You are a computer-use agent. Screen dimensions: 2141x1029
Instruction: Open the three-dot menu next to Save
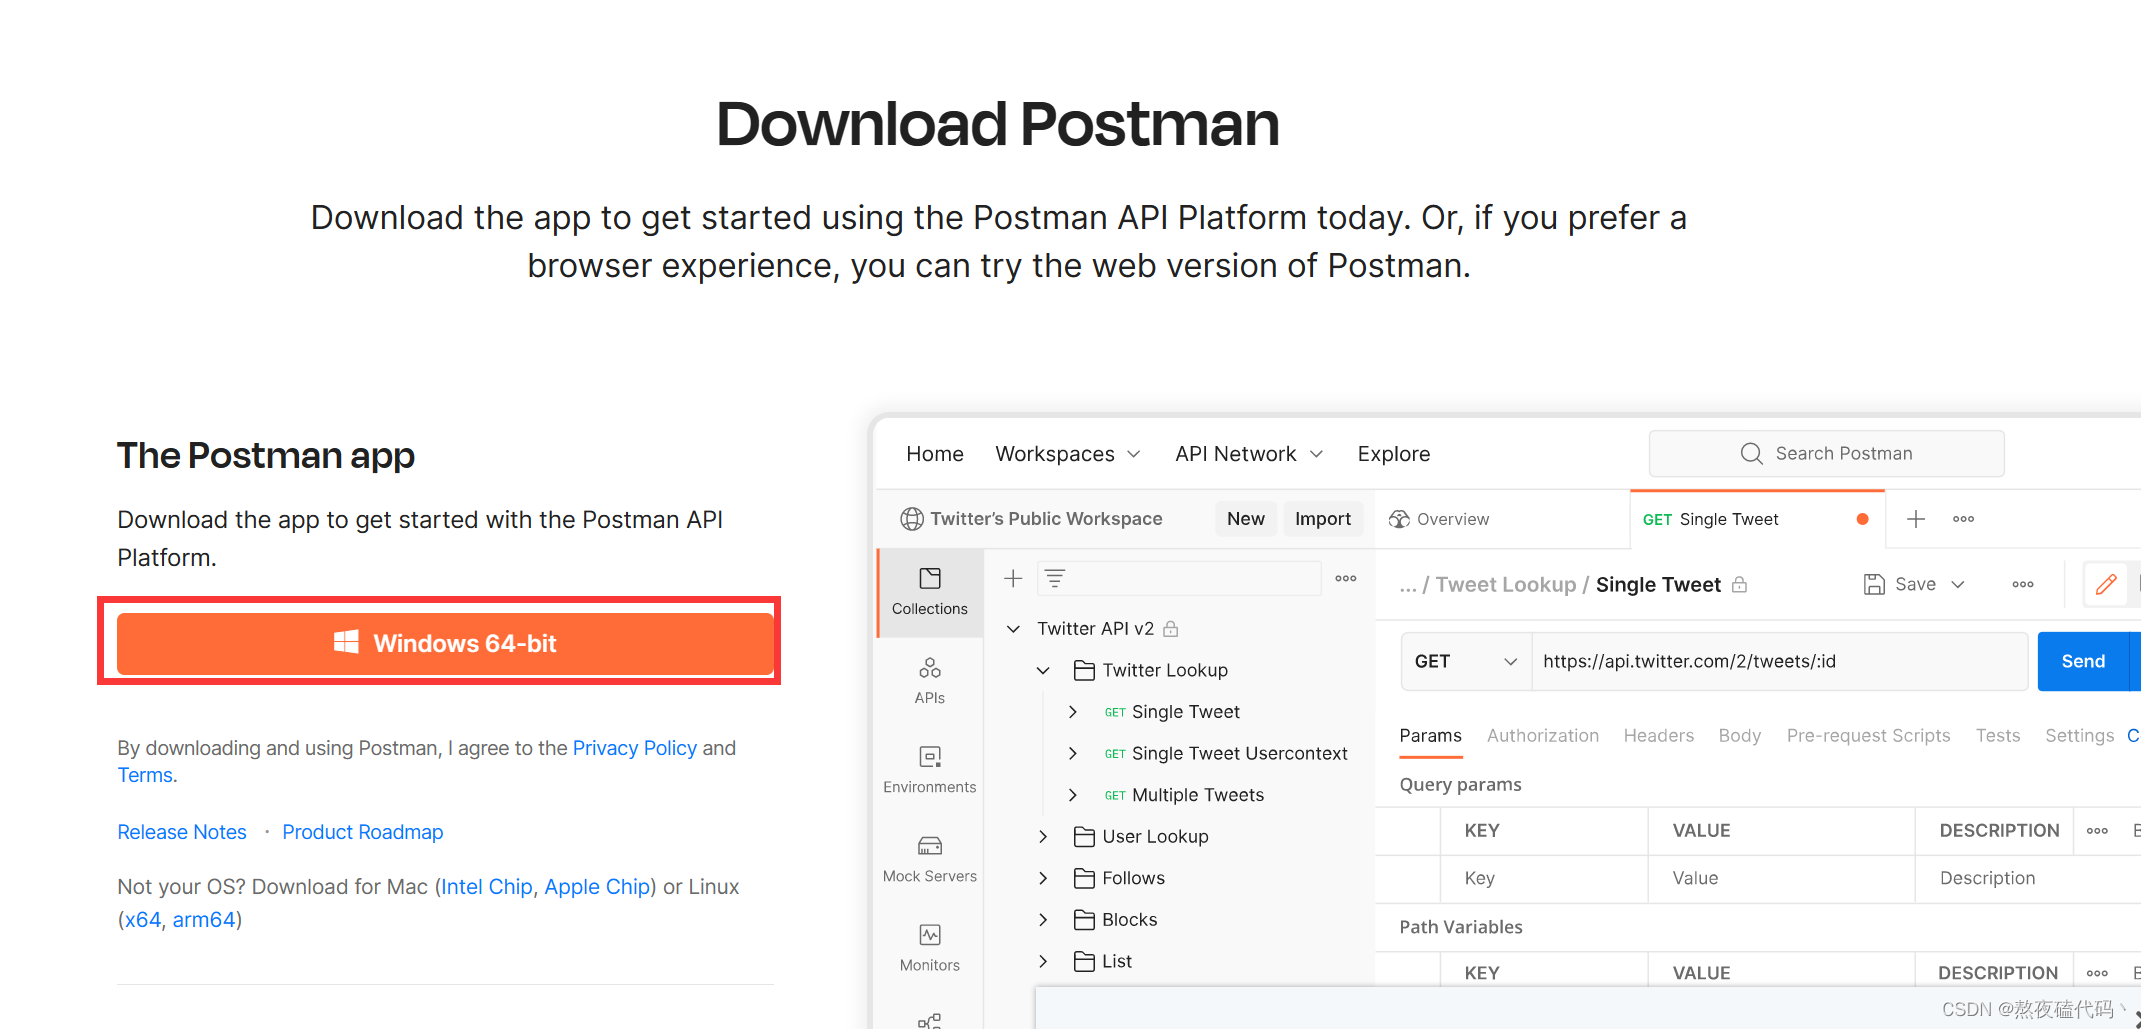(x=2023, y=584)
